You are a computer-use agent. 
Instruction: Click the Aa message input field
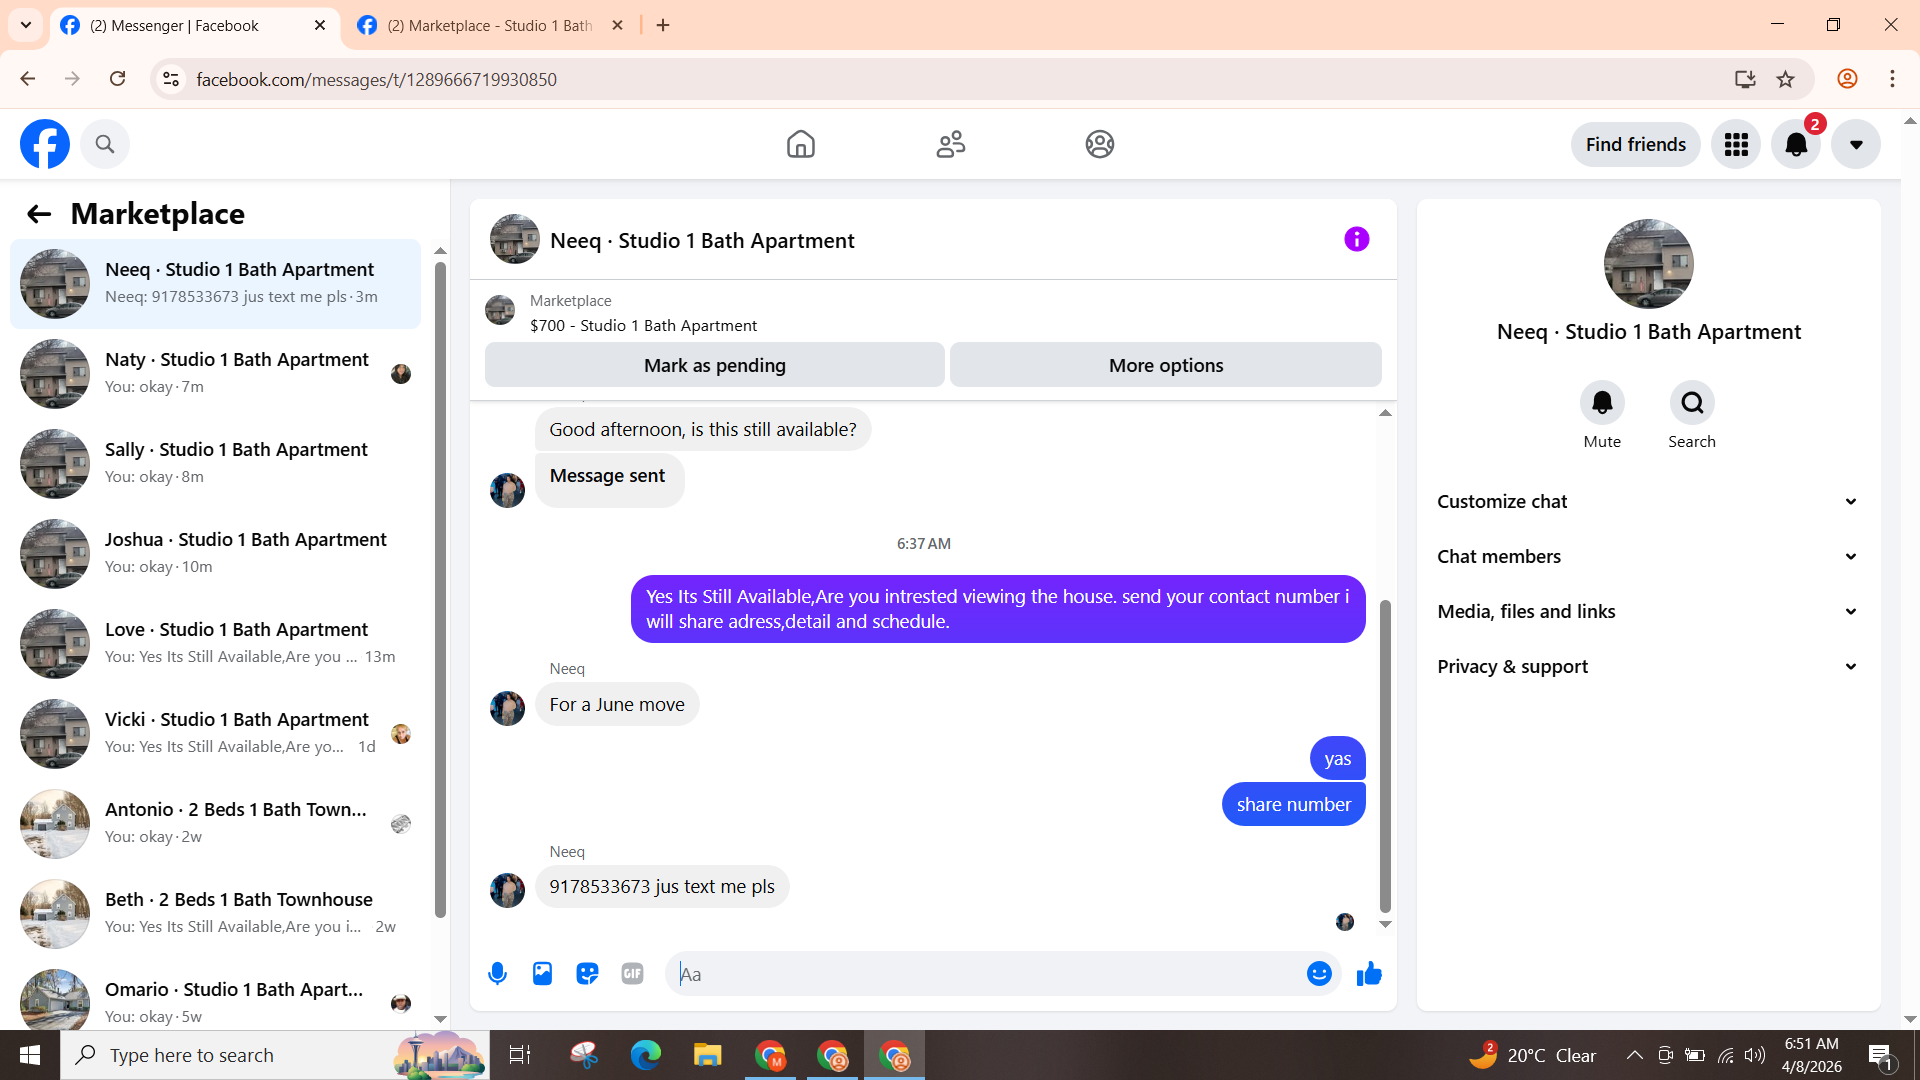(x=985, y=974)
